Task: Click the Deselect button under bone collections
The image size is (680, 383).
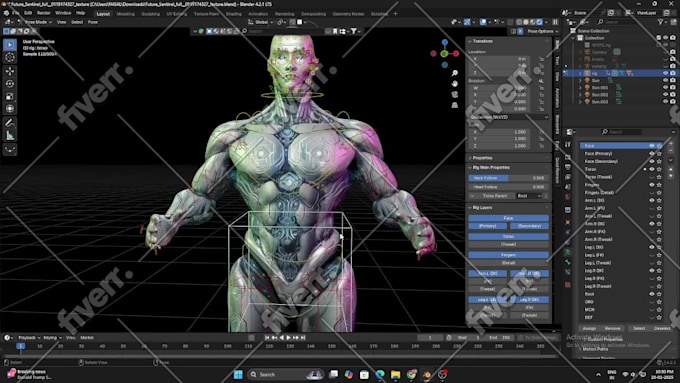Action: pyautogui.click(x=662, y=328)
